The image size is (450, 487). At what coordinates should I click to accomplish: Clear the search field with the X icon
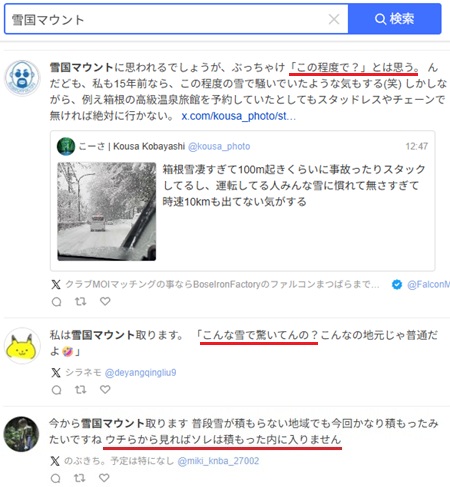(x=334, y=19)
